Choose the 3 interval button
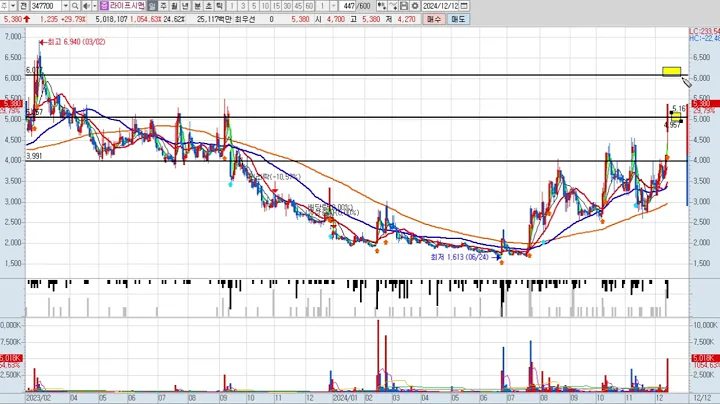This screenshot has width=720, height=404. coord(243,6)
